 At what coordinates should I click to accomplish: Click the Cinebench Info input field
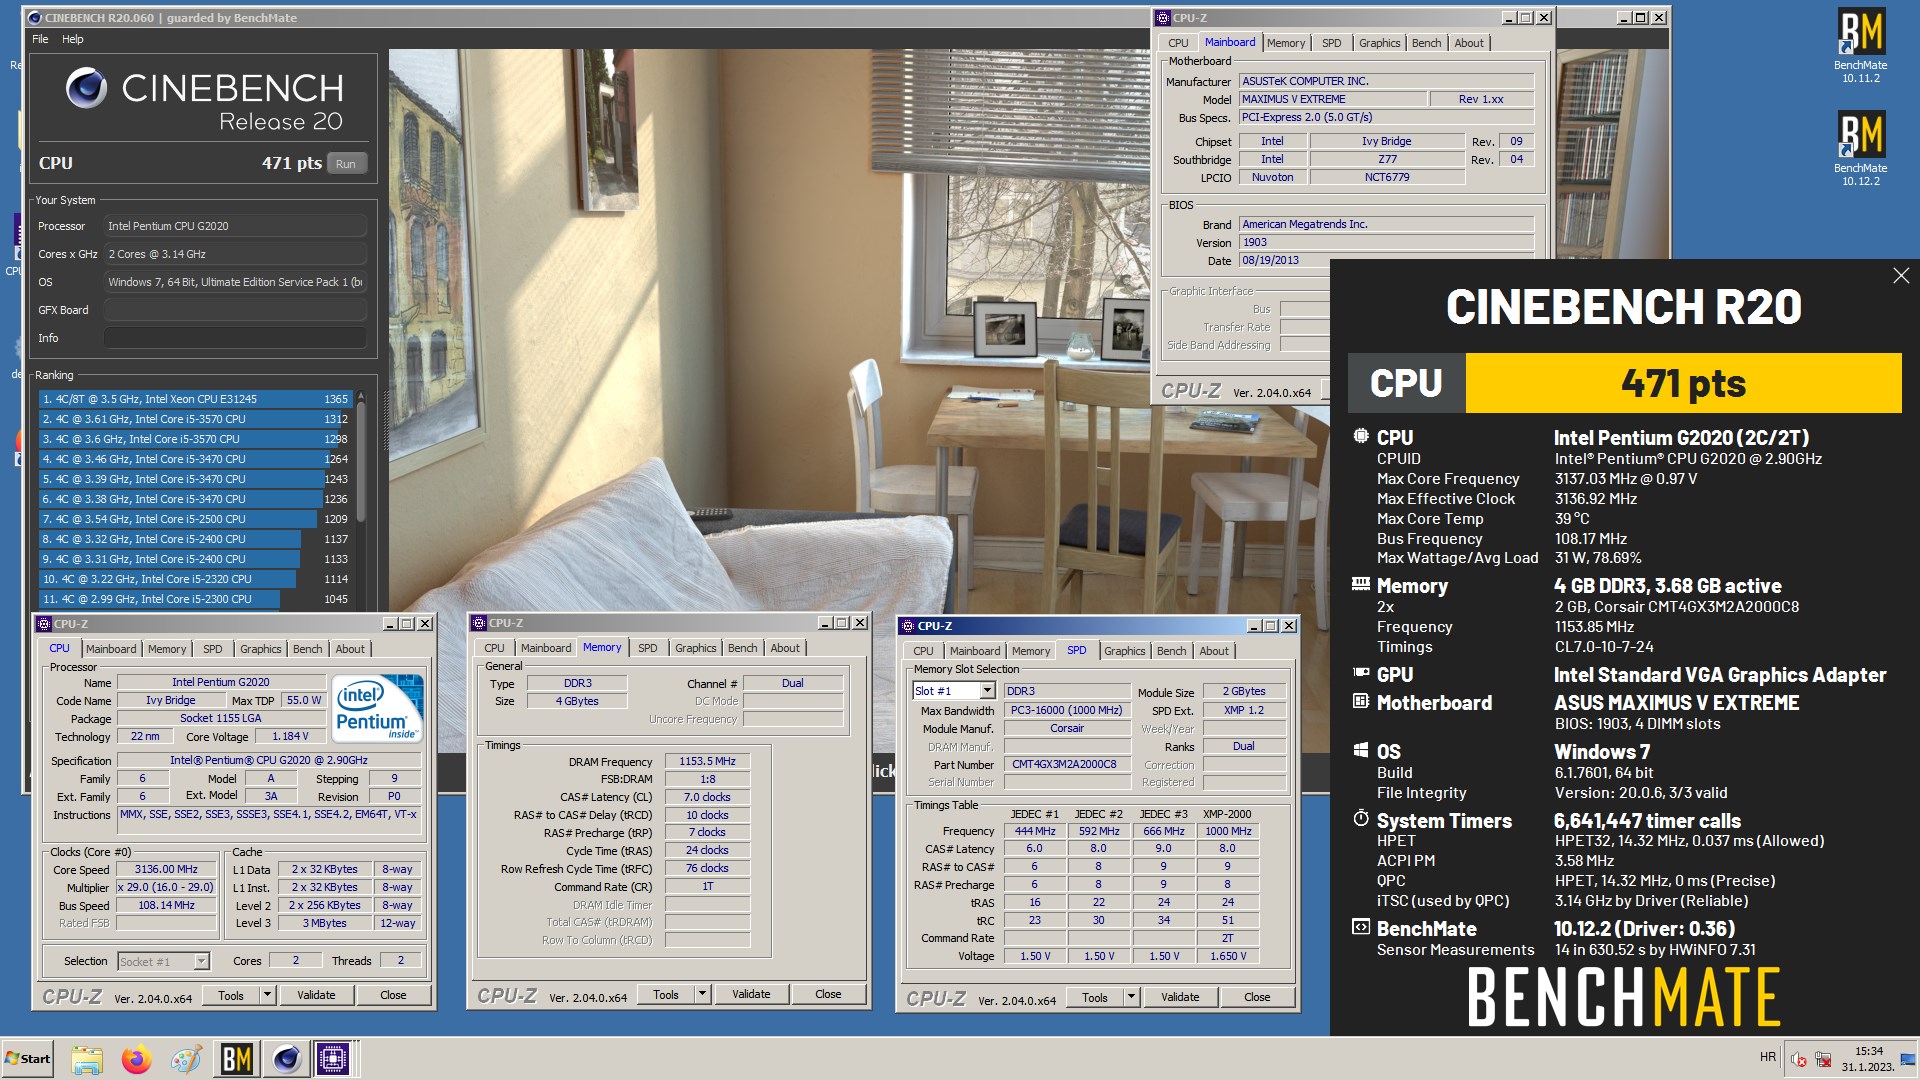point(235,338)
